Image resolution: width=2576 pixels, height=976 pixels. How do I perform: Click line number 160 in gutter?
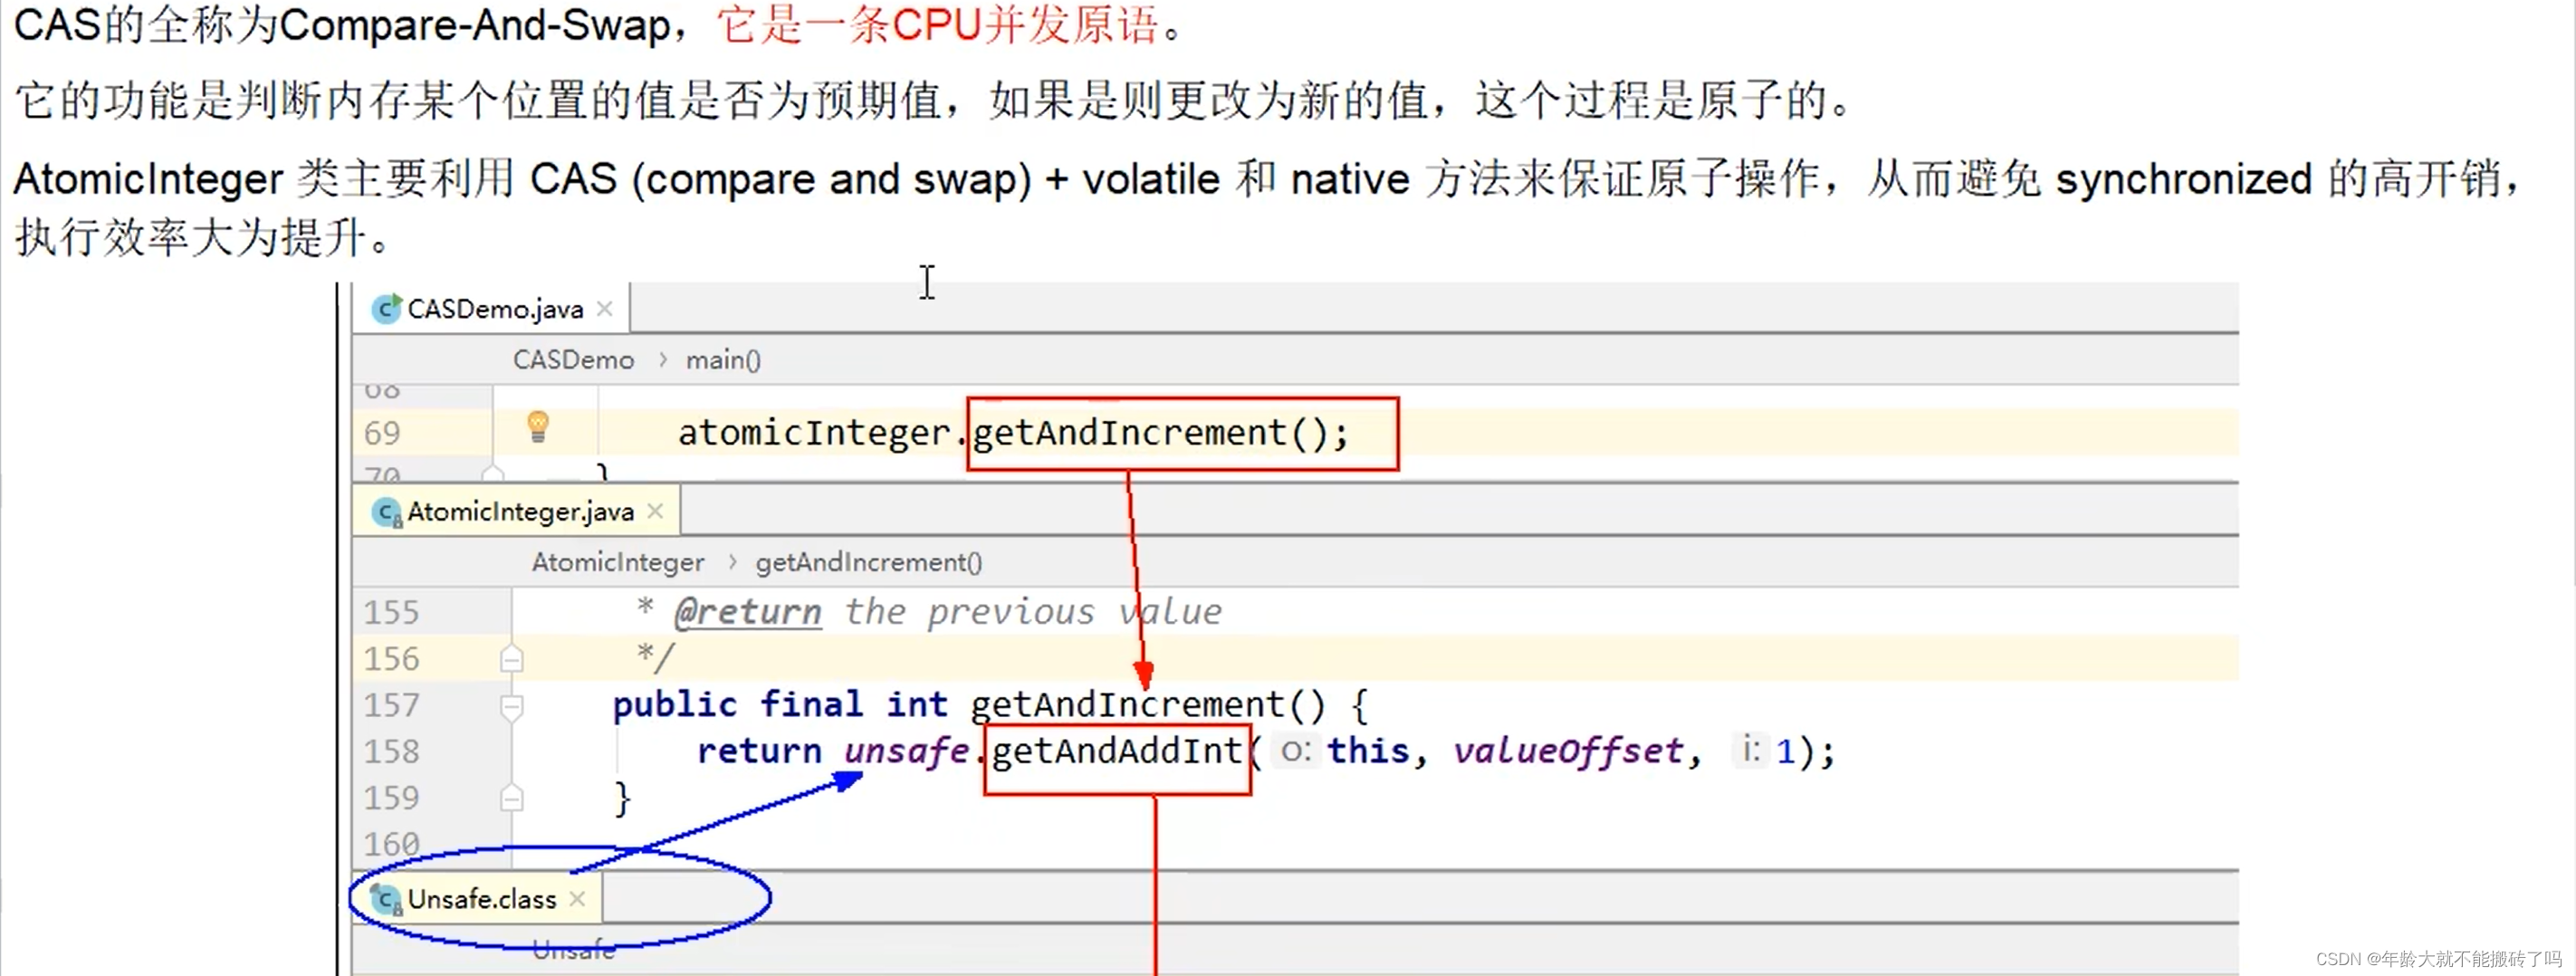[x=391, y=844]
